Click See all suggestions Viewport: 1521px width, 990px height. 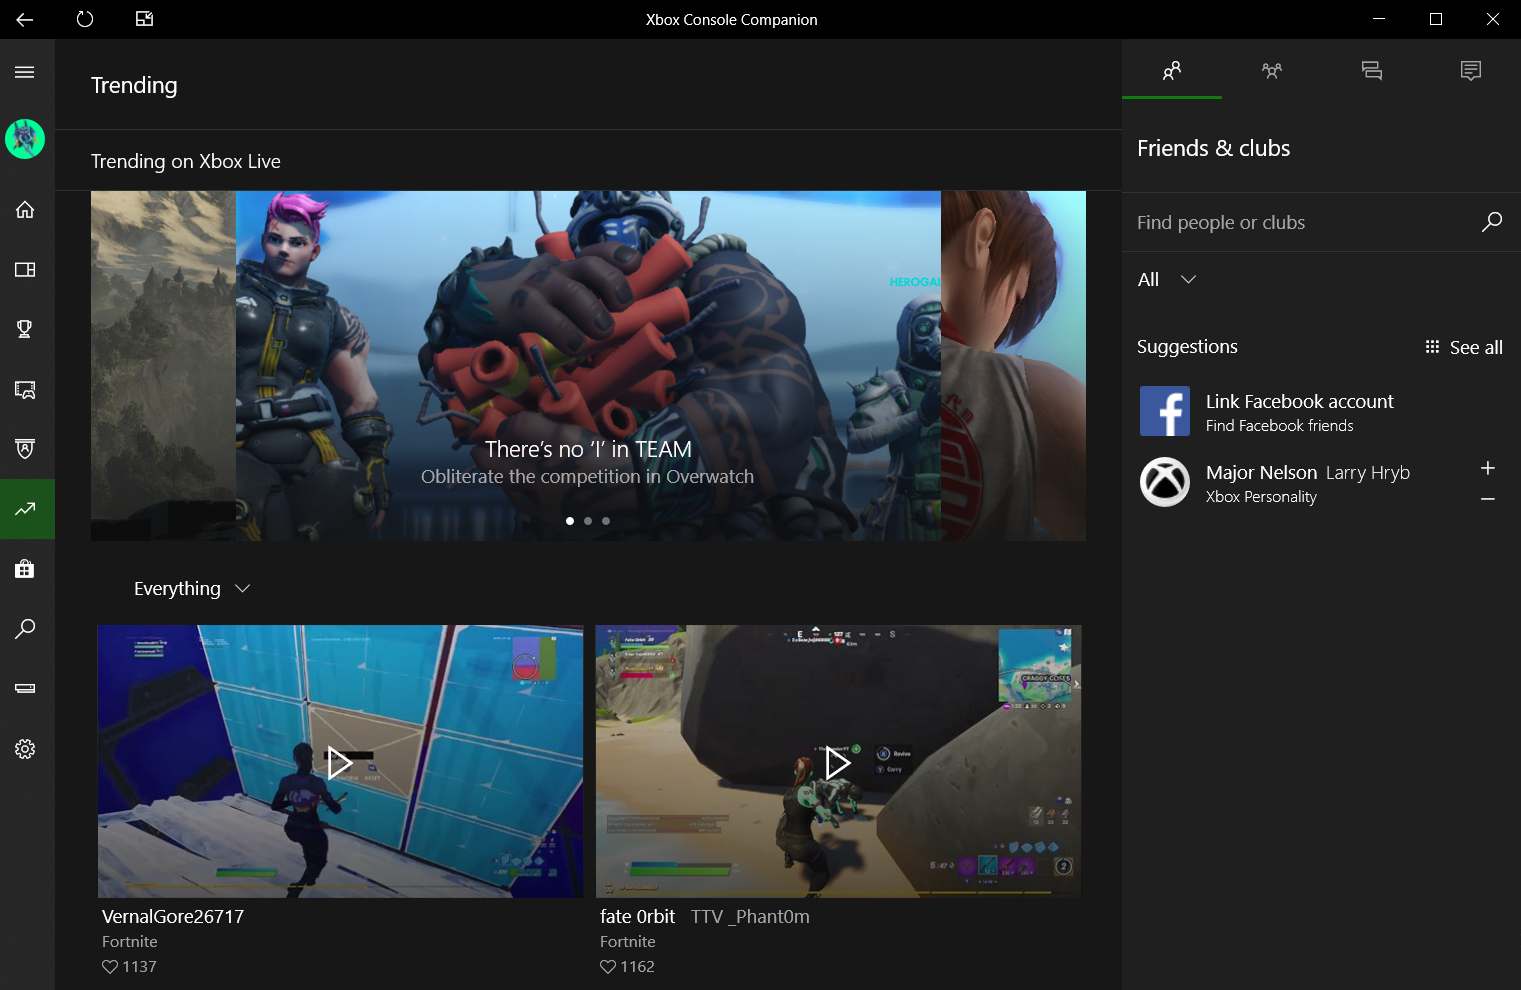click(x=1464, y=347)
